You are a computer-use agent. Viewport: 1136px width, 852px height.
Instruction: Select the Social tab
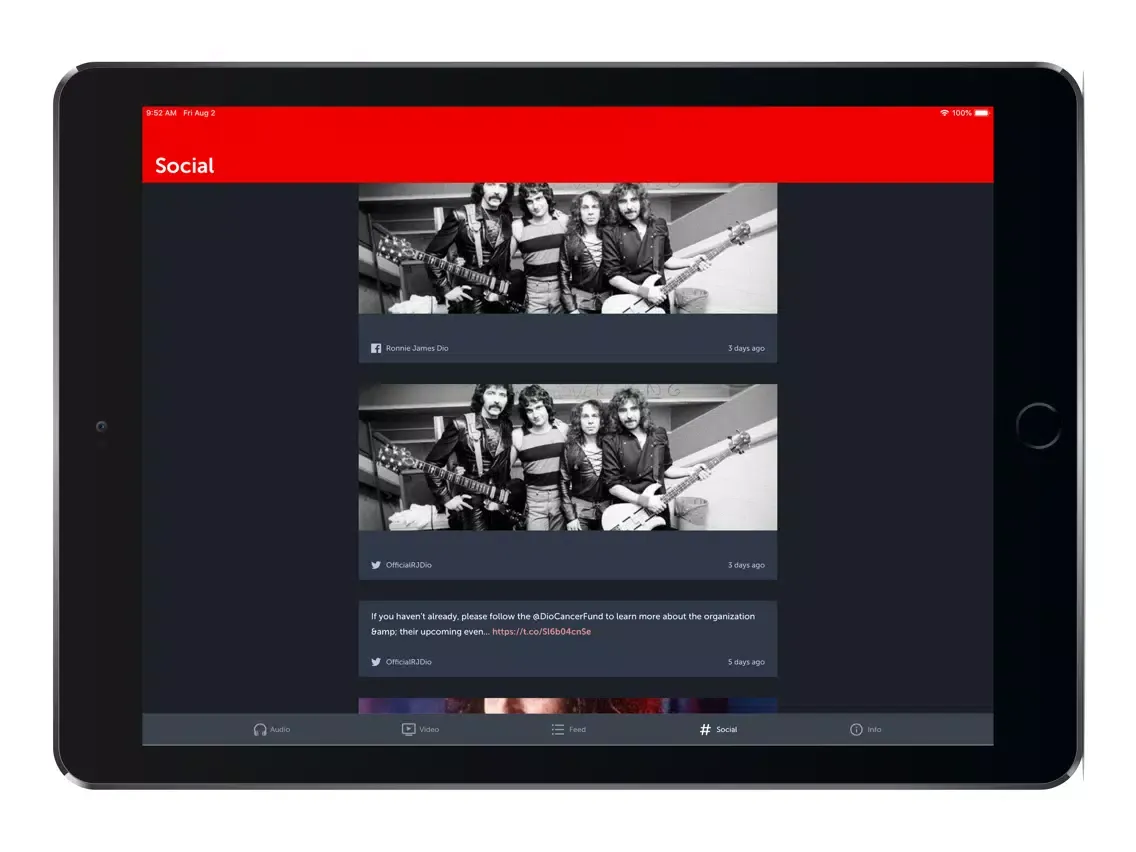tap(718, 730)
